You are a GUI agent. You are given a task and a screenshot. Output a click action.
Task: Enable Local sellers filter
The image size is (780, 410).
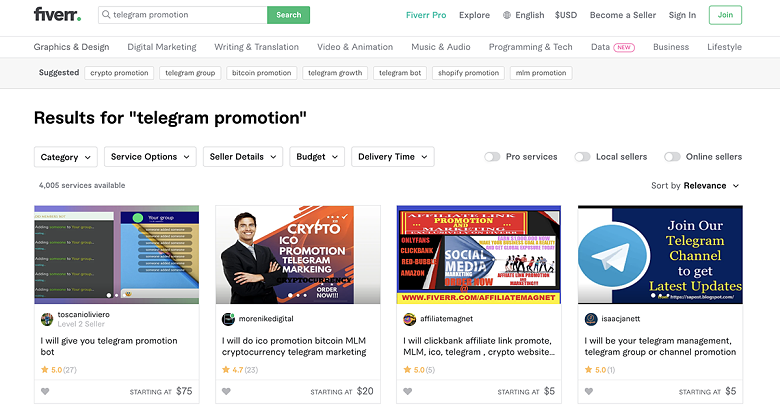coord(582,157)
